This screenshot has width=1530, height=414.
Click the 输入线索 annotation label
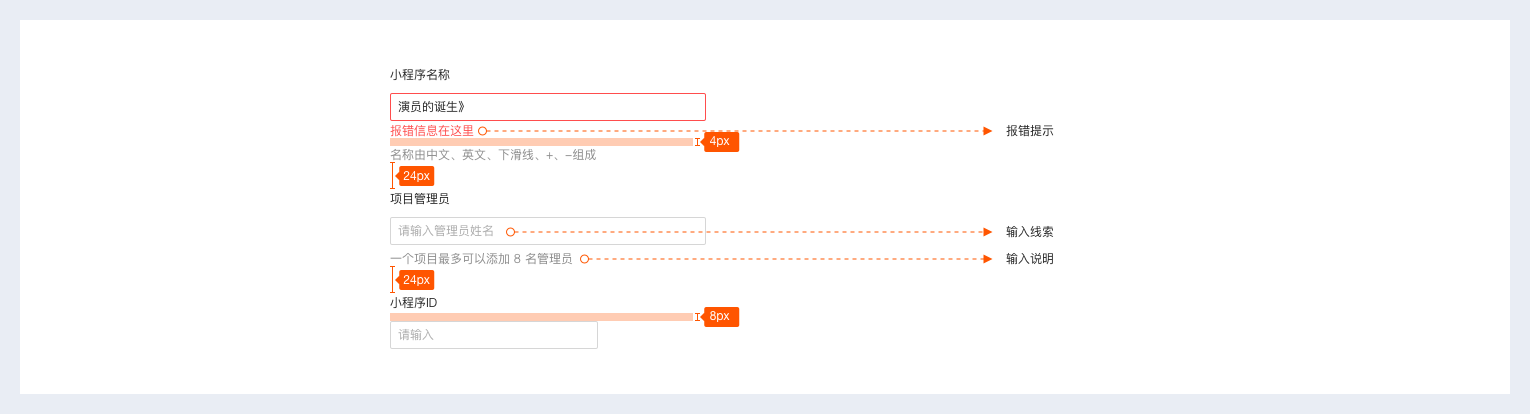point(1029,232)
